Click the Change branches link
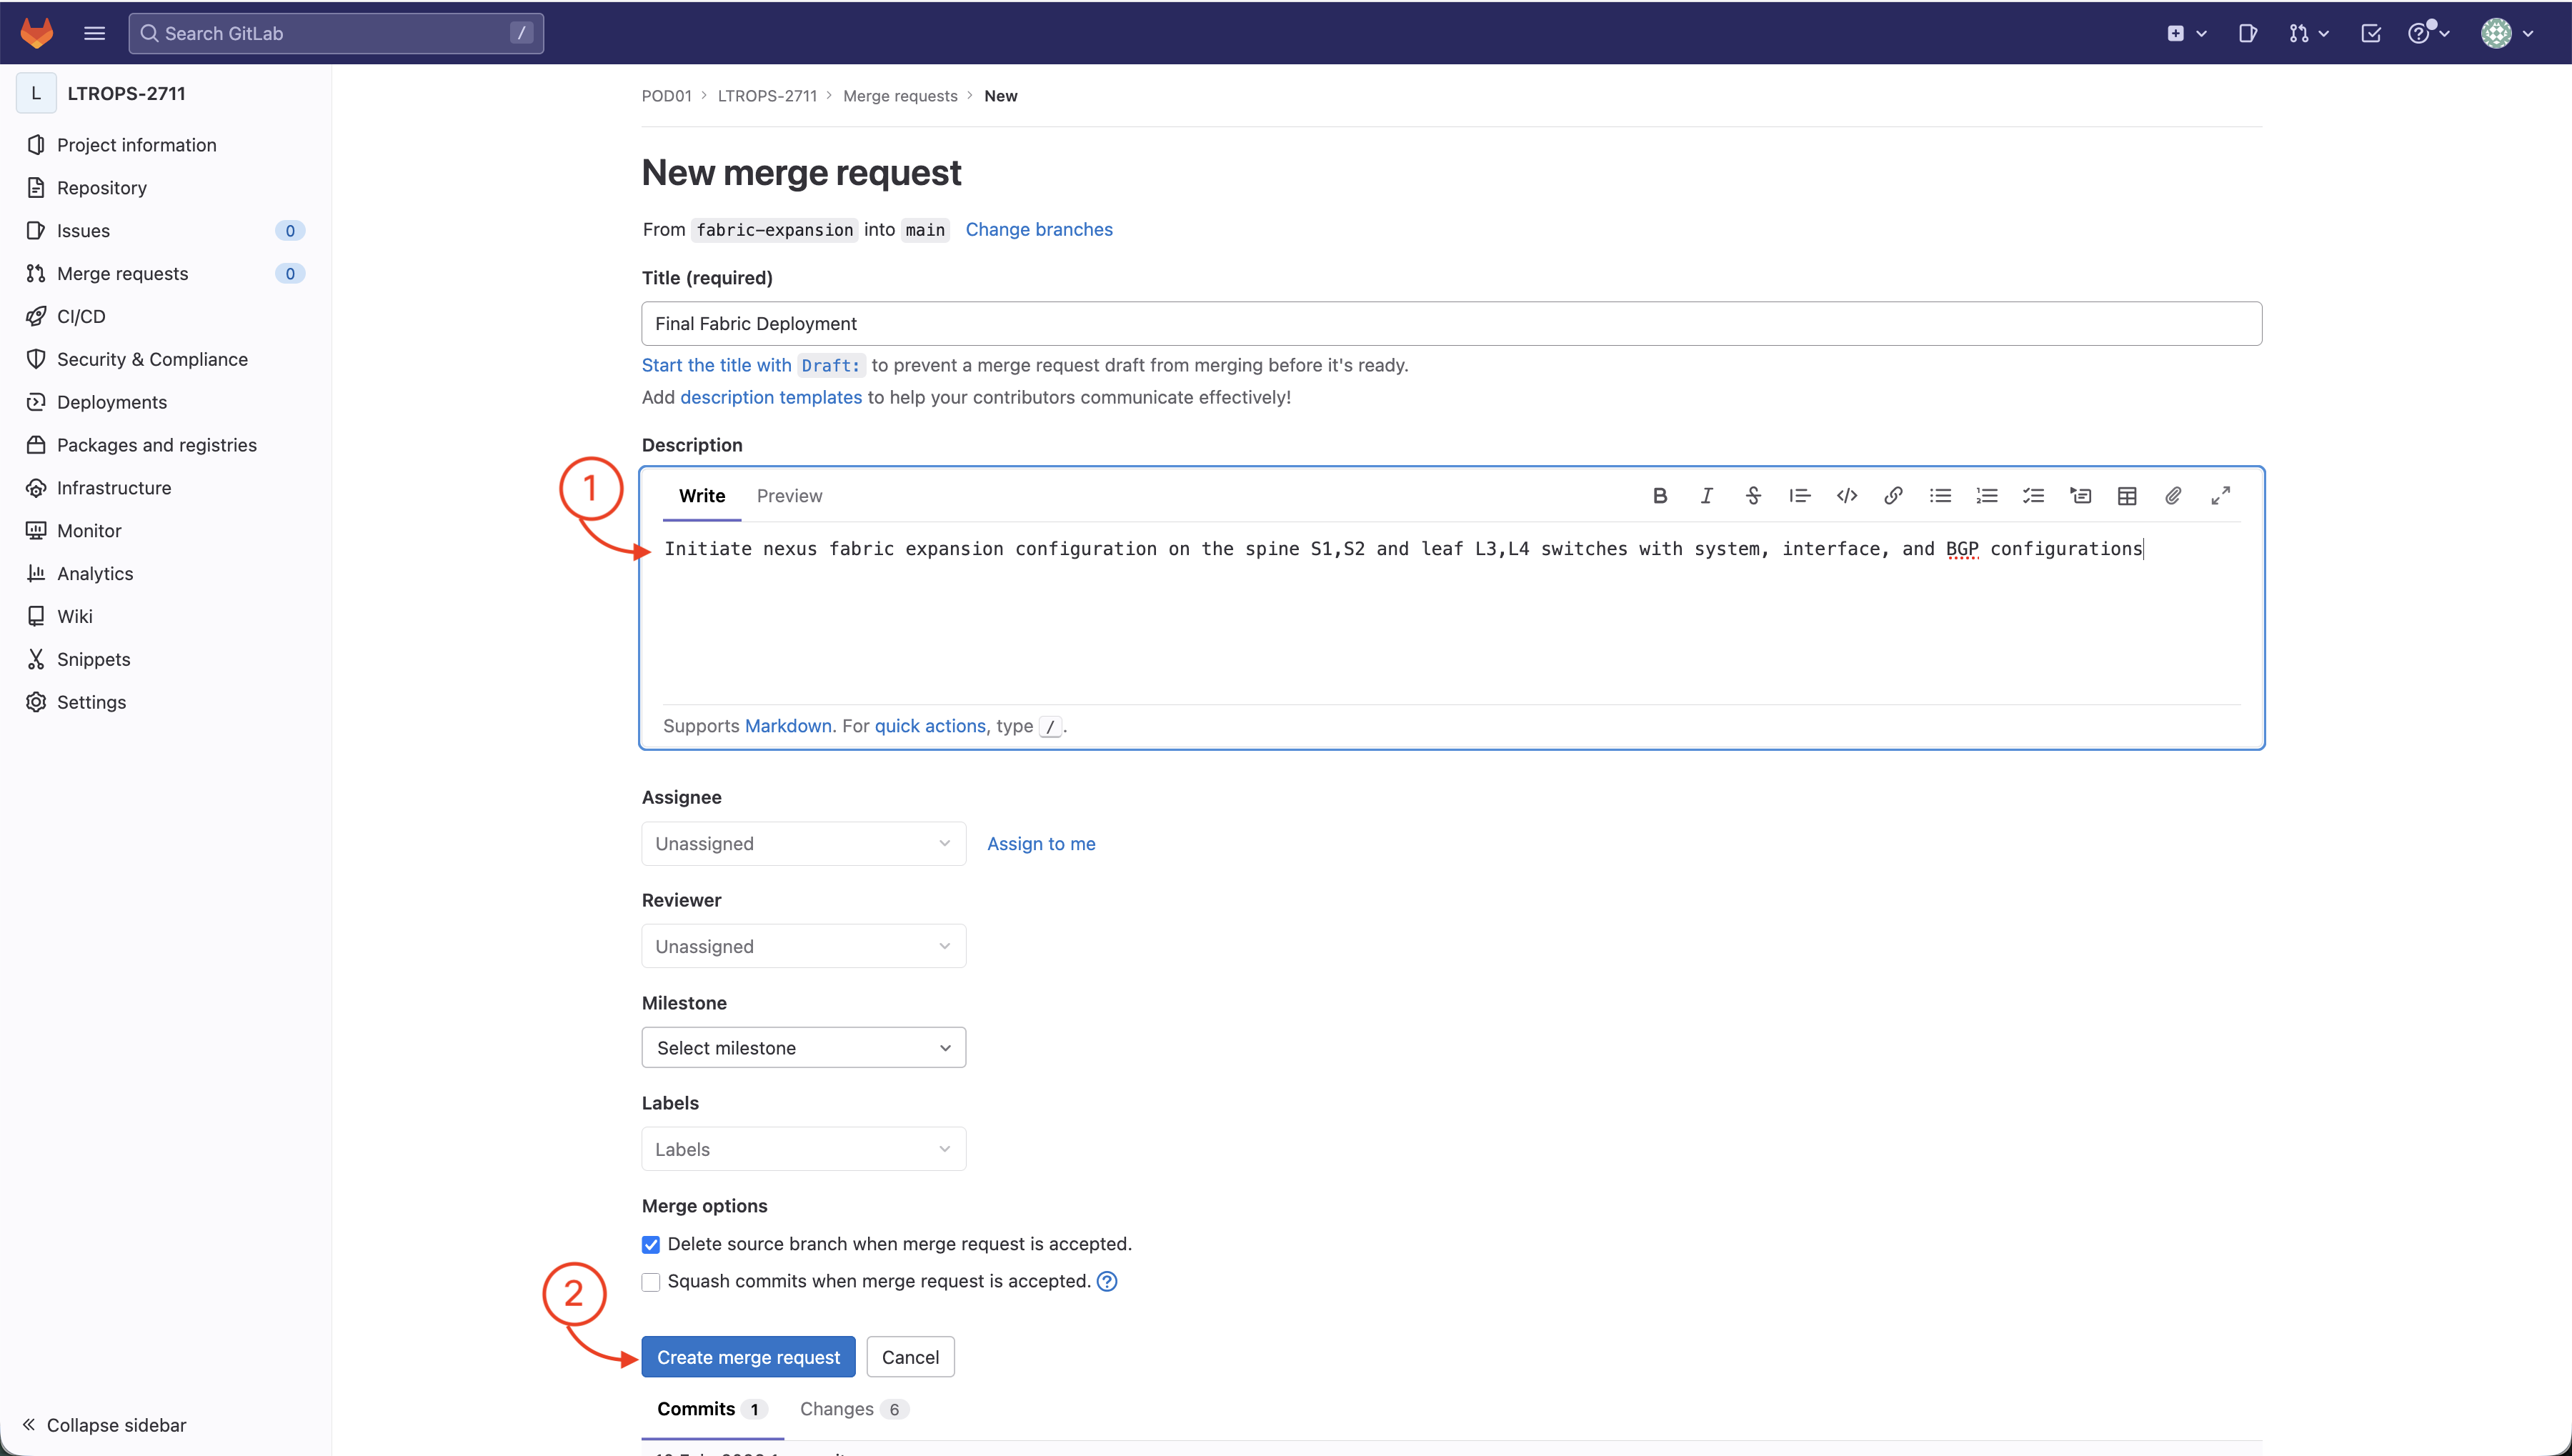This screenshot has height=1456, width=2572. pyautogui.click(x=1038, y=229)
